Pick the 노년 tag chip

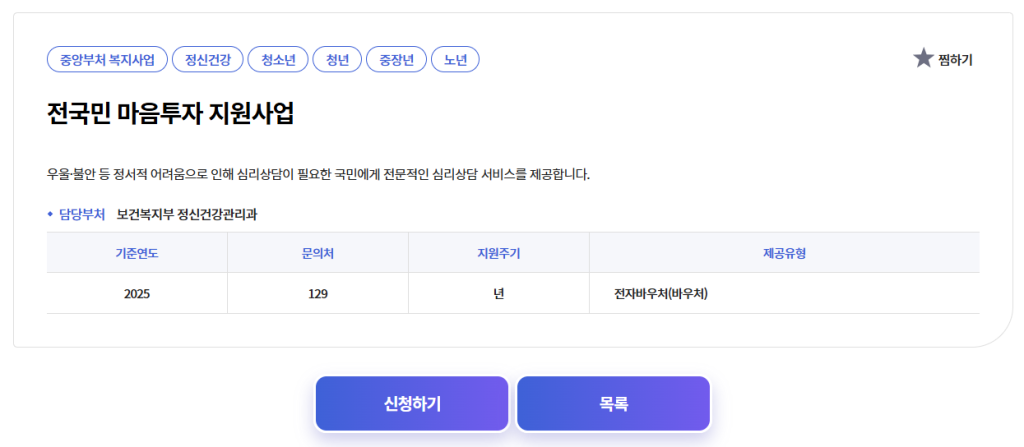[x=455, y=60]
